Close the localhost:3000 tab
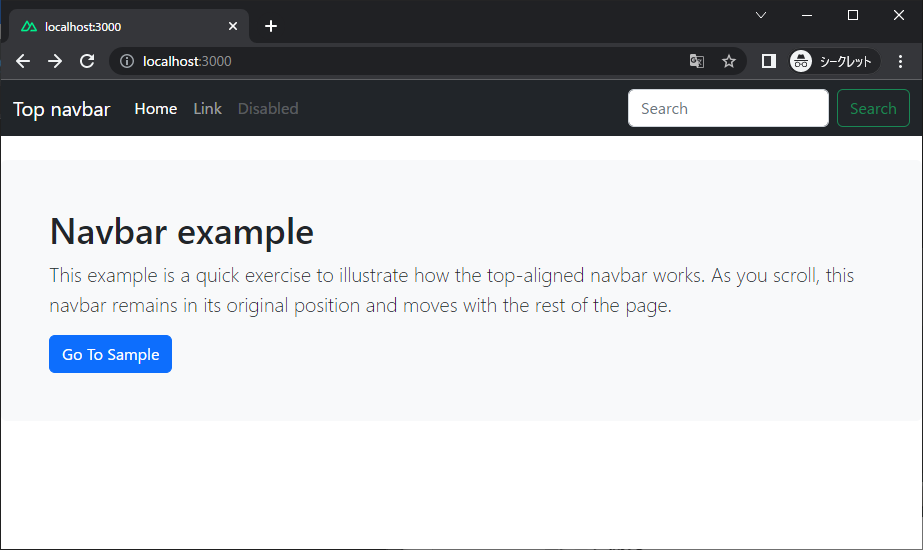Image resolution: width=923 pixels, height=550 pixels. pyautogui.click(x=233, y=26)
